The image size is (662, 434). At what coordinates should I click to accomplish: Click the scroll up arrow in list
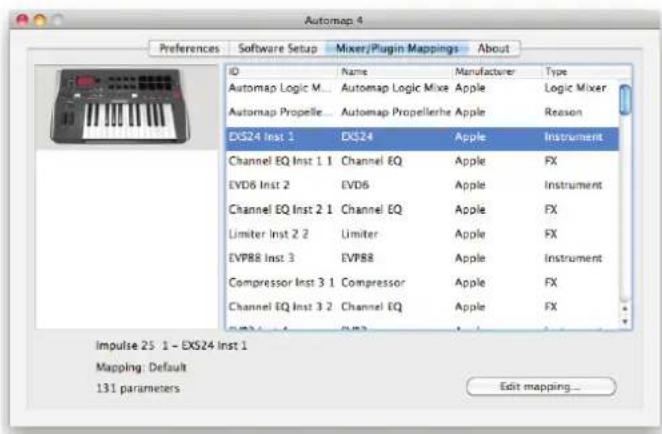coord(625,309)
